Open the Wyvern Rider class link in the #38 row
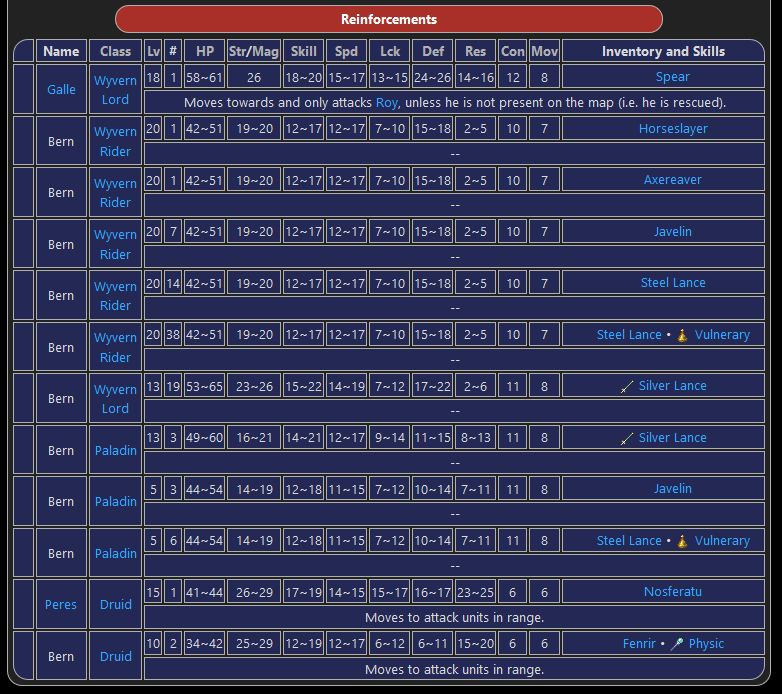The width and height of the screenshot is (782, 694). coord(115,347)
